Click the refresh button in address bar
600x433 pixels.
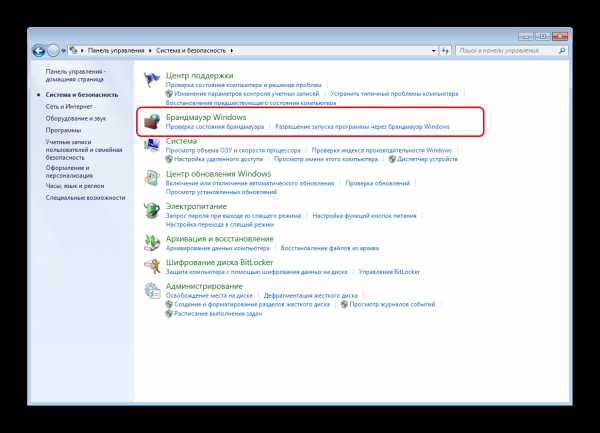(x=445, y=50)
